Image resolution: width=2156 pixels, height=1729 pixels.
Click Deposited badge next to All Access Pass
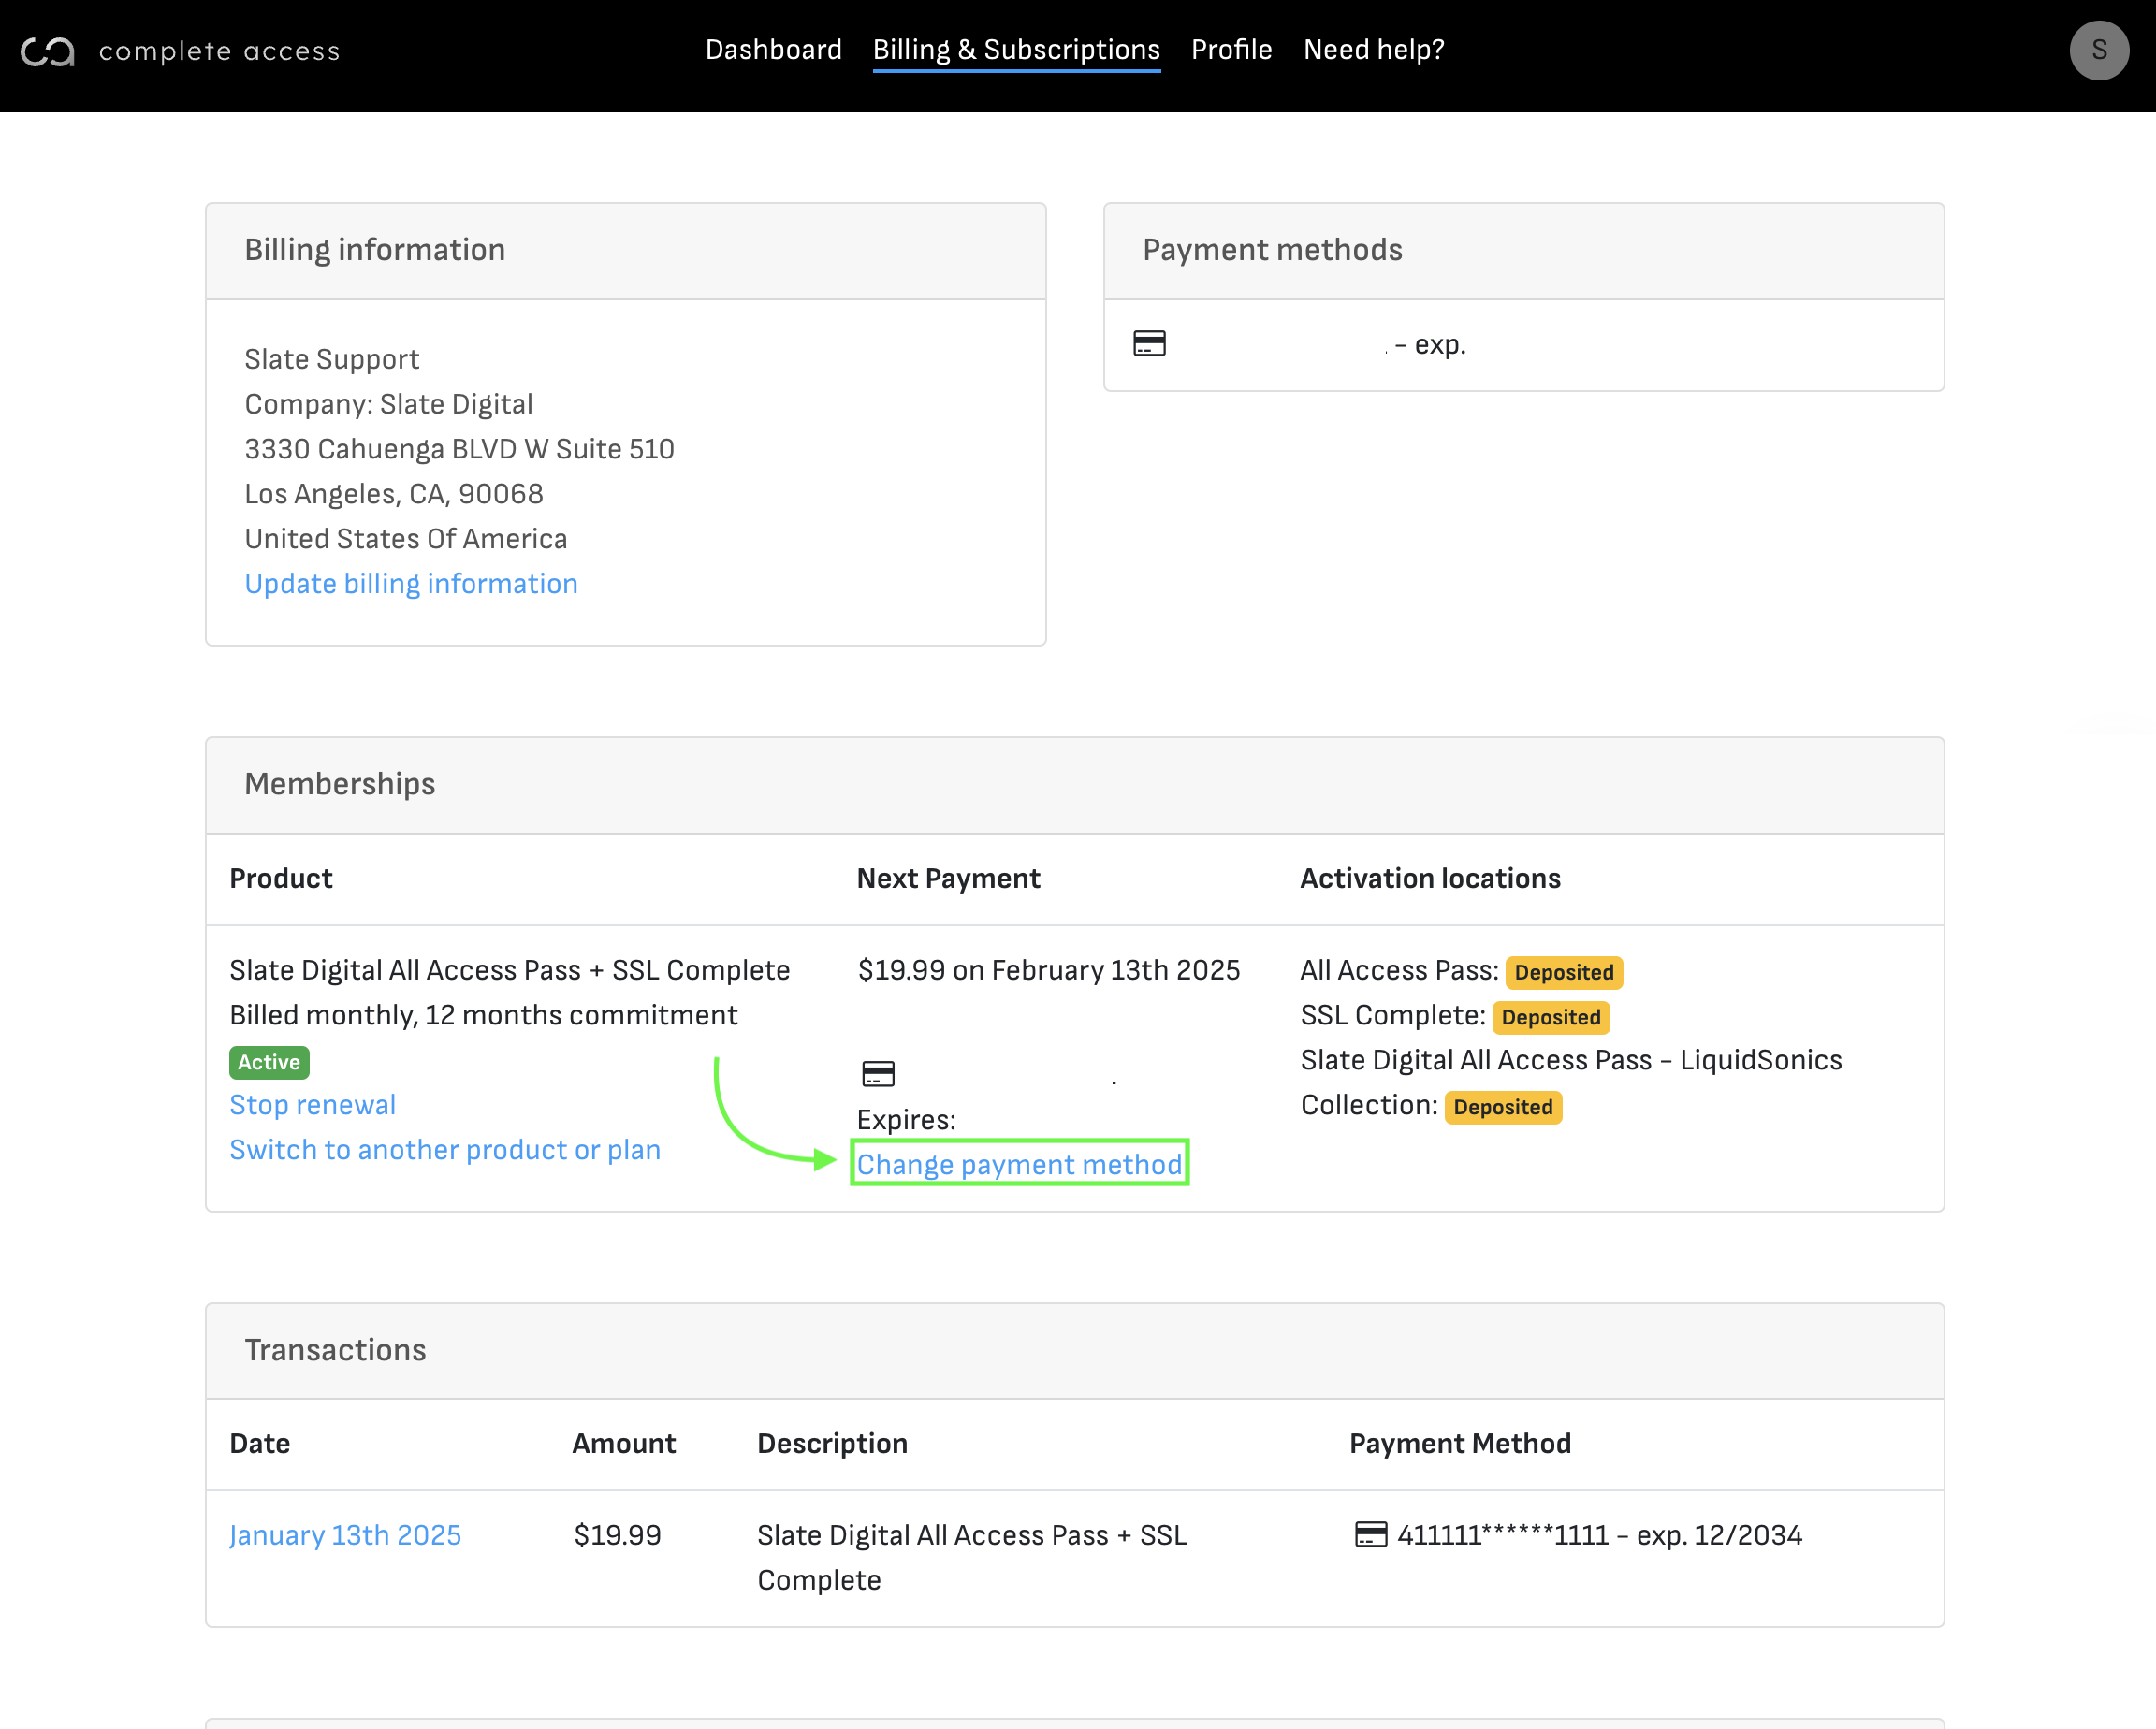(x=1563, y=972)
